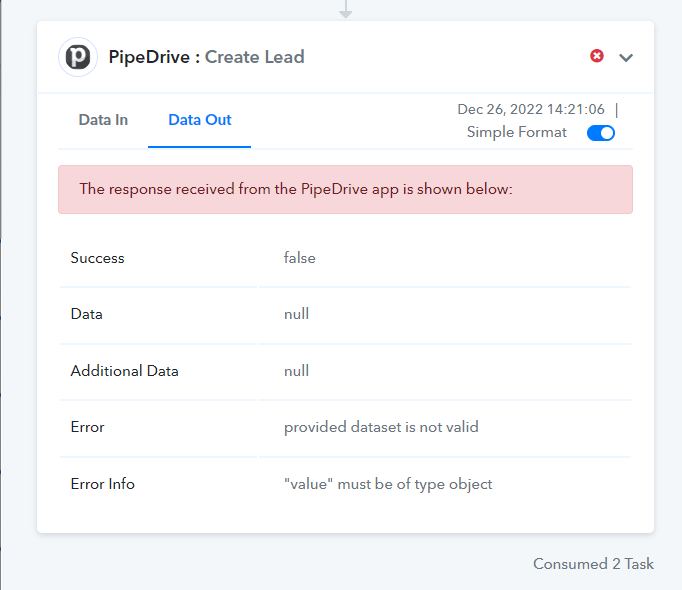
Task: Click the workflow connector arrow above the step
Action: click(x=346, y=9)
